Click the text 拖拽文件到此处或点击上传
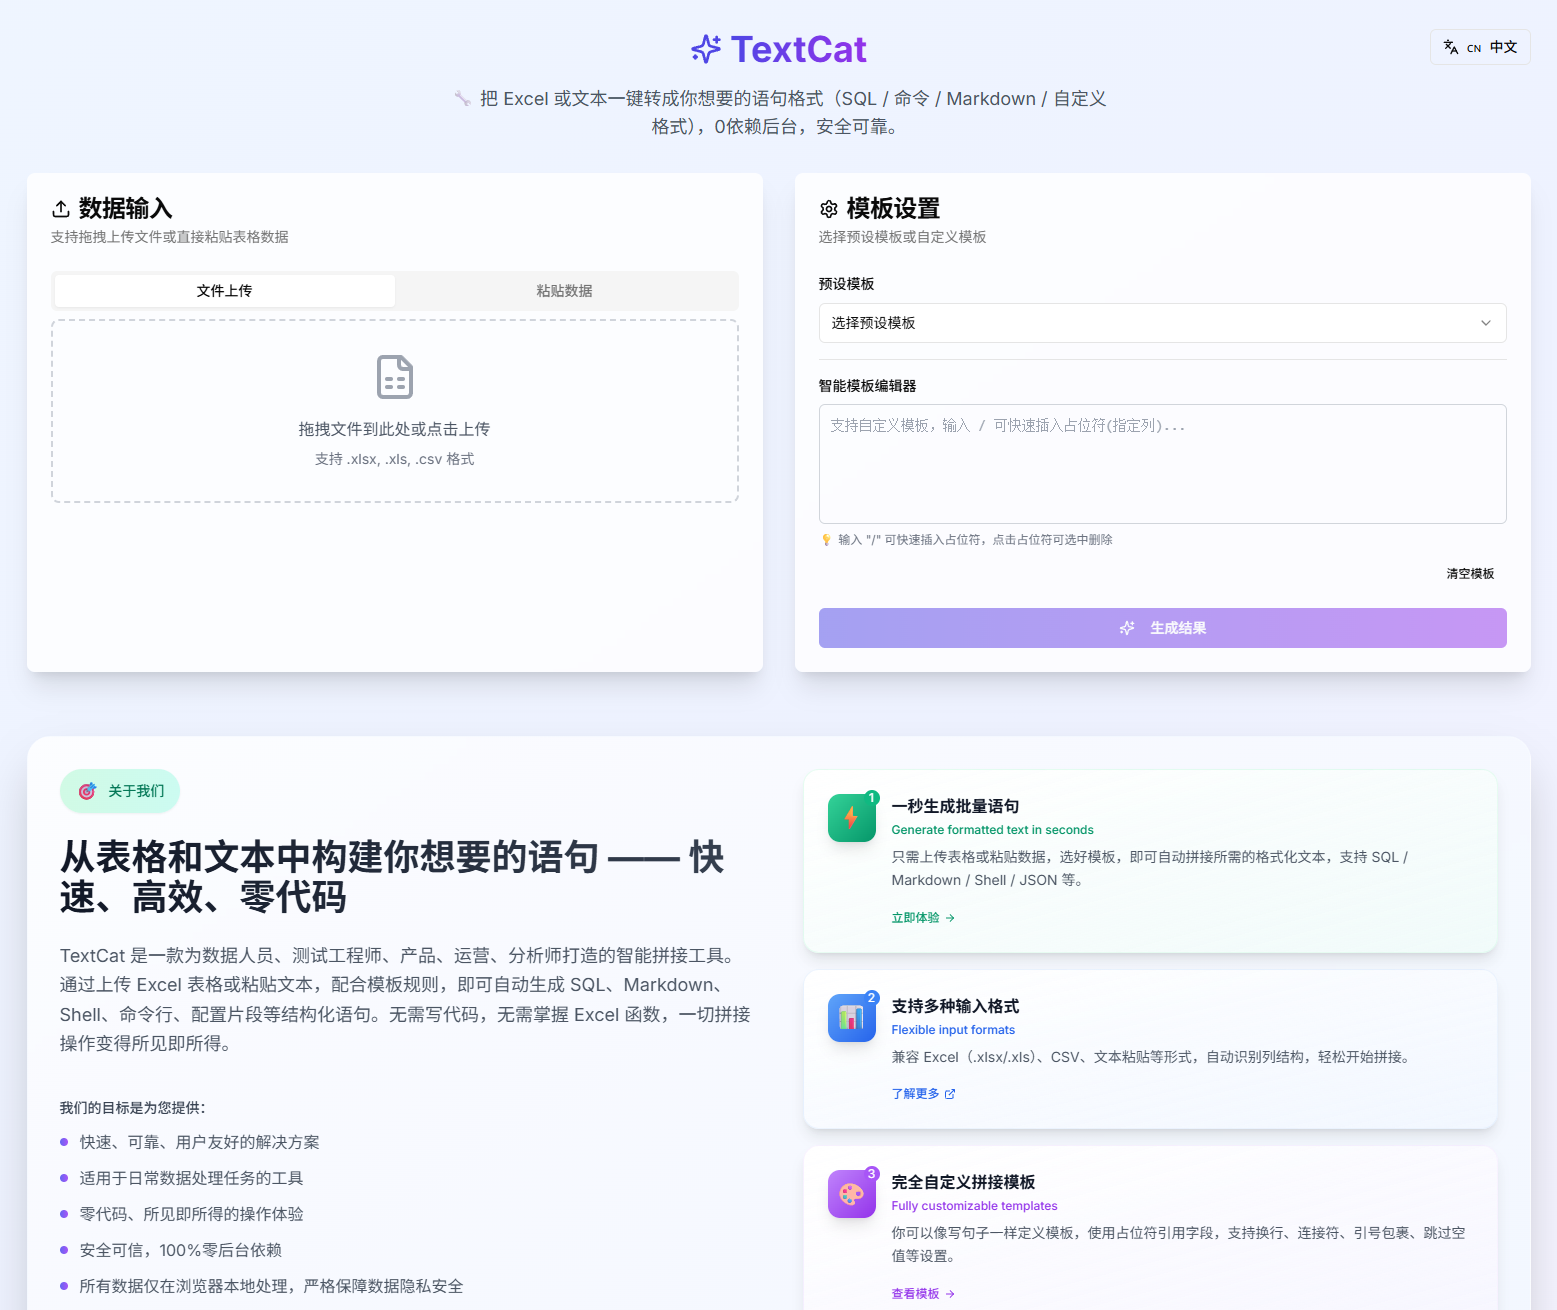Viewport: 1557px width, 1310px height. [395, 429]
